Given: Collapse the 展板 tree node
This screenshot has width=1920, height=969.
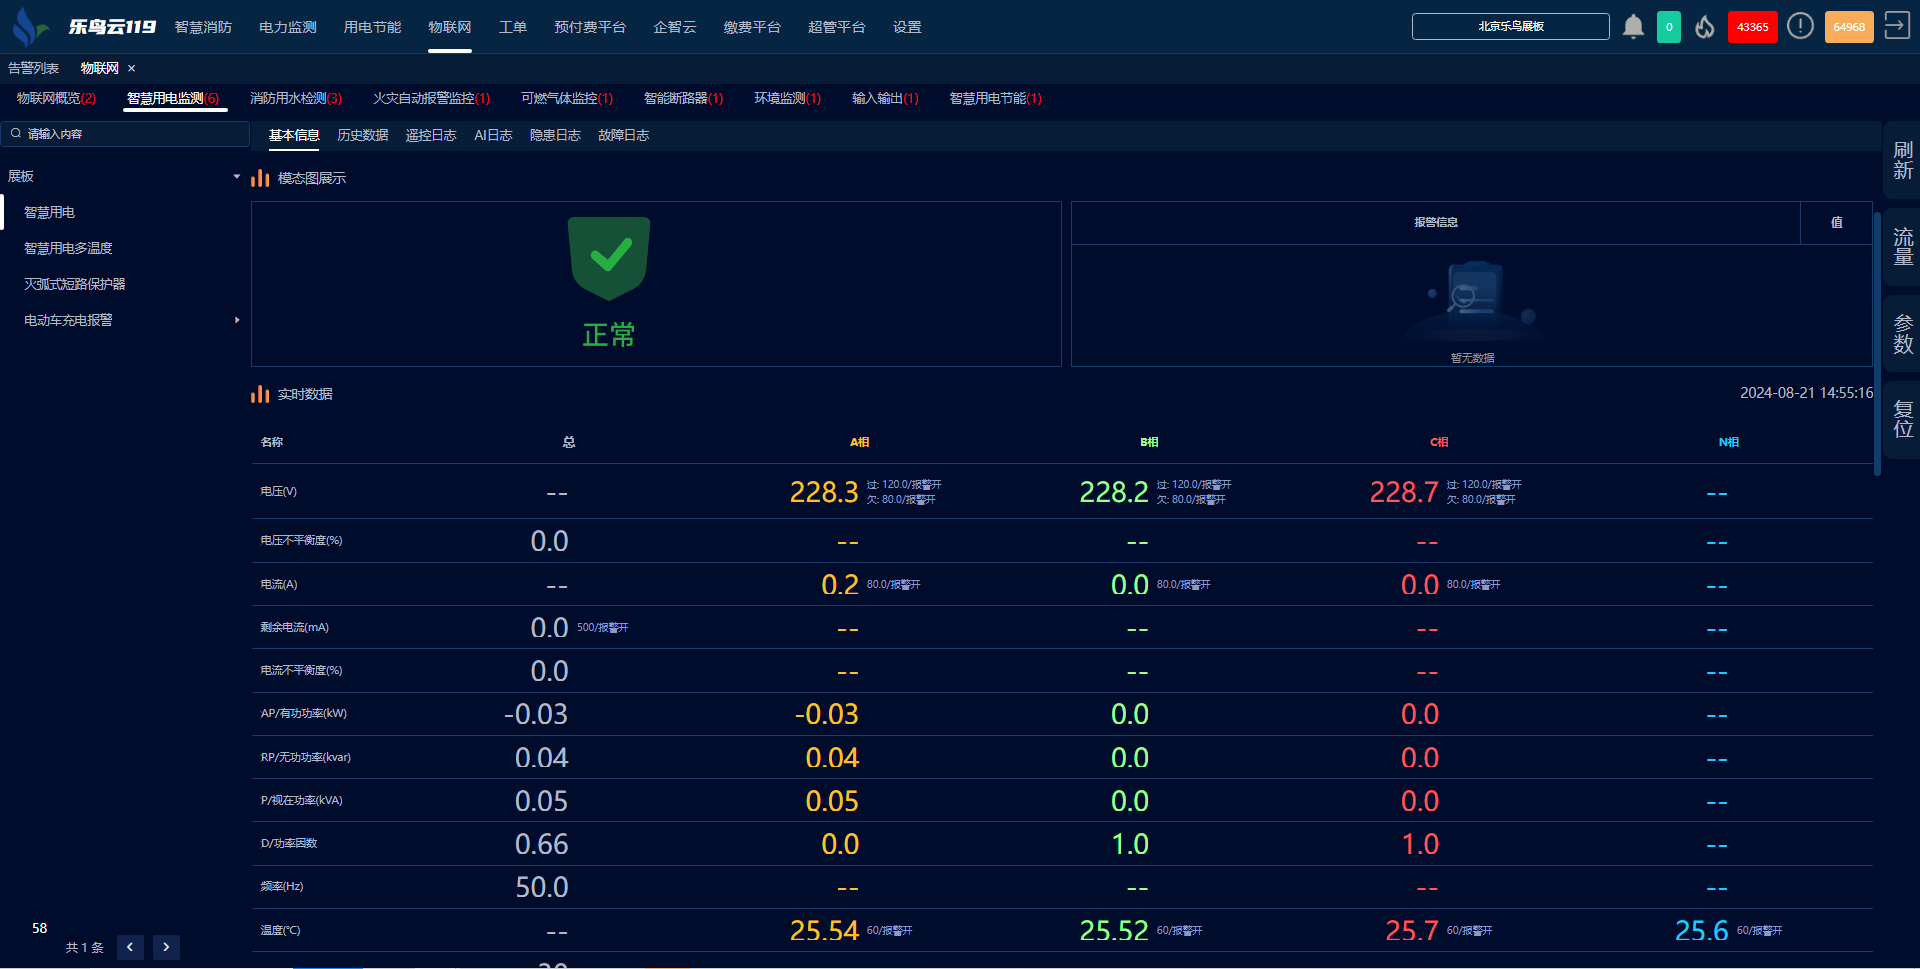Looking at the screenshot, I should [x=237, y=177].
